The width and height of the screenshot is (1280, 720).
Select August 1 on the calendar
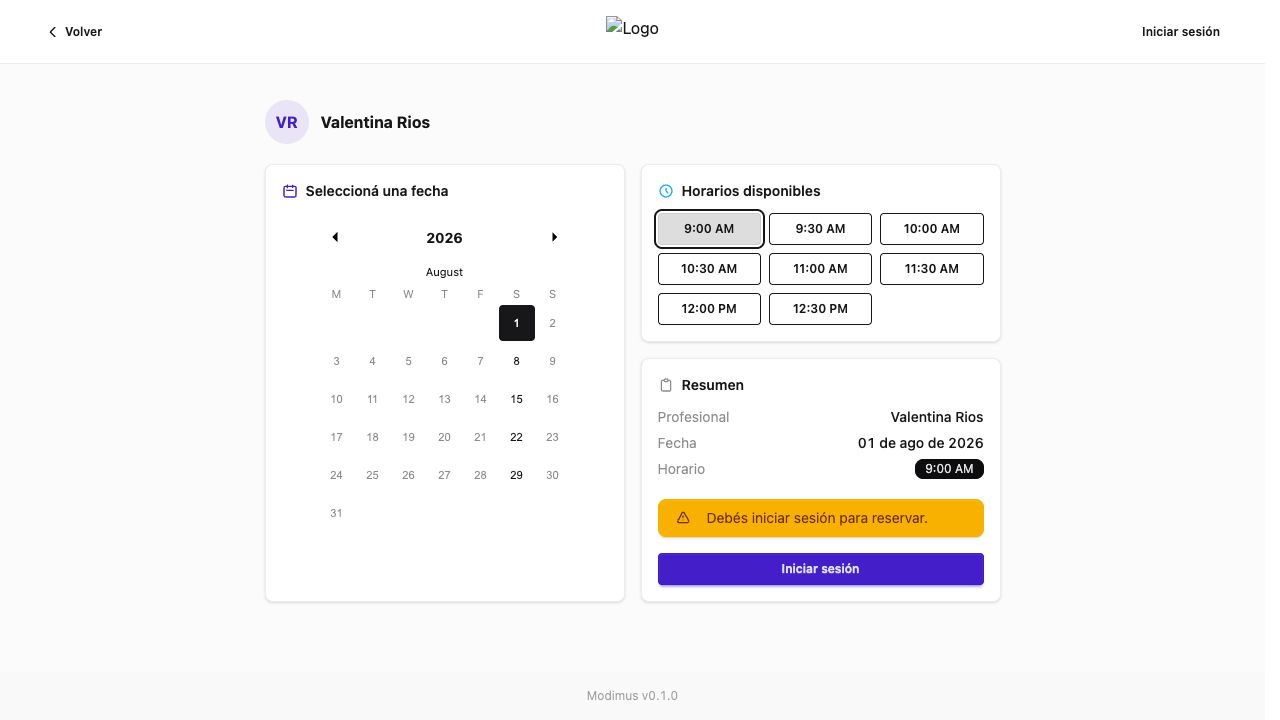click(517, 323)
